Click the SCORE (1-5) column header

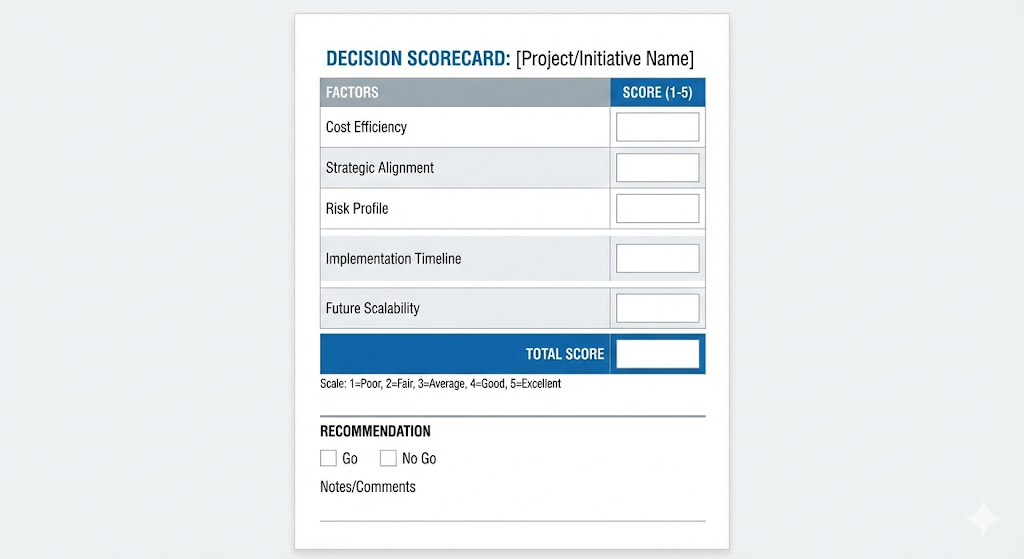pos(657,92)
